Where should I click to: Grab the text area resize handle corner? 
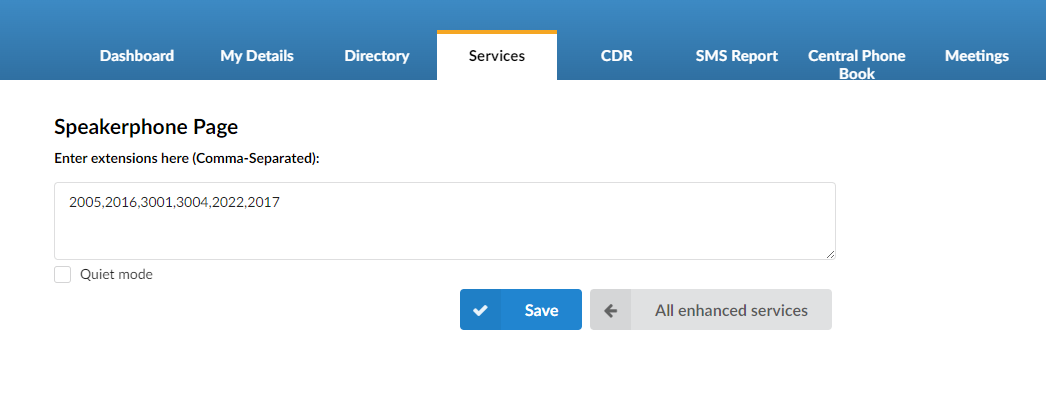[x=830, y=254]
